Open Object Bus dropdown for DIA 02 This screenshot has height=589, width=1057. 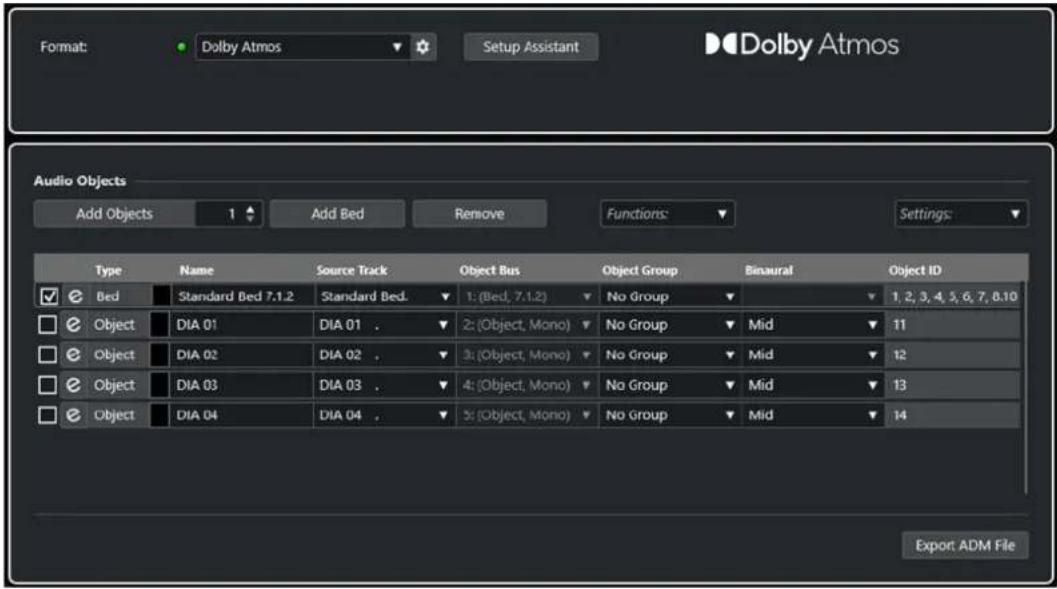pos(527,354)
